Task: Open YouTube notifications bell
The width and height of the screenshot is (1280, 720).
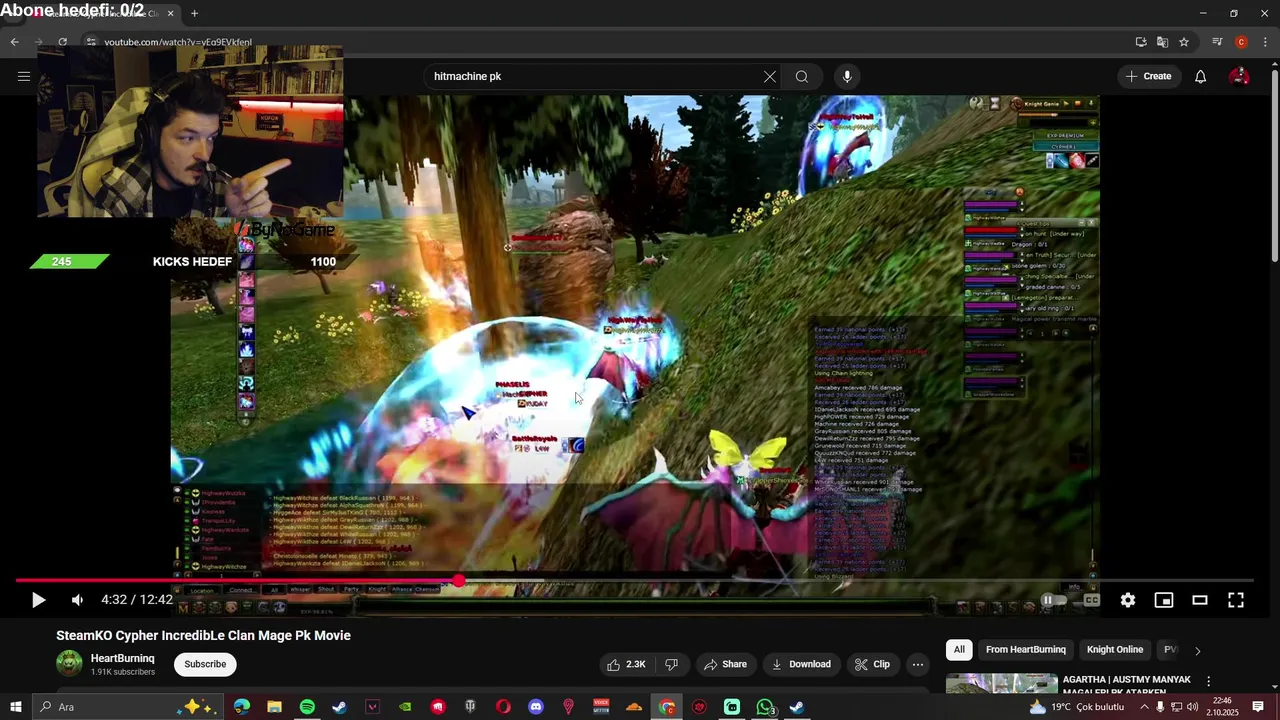Action: pyautogui.click(x=1201, y=76)
